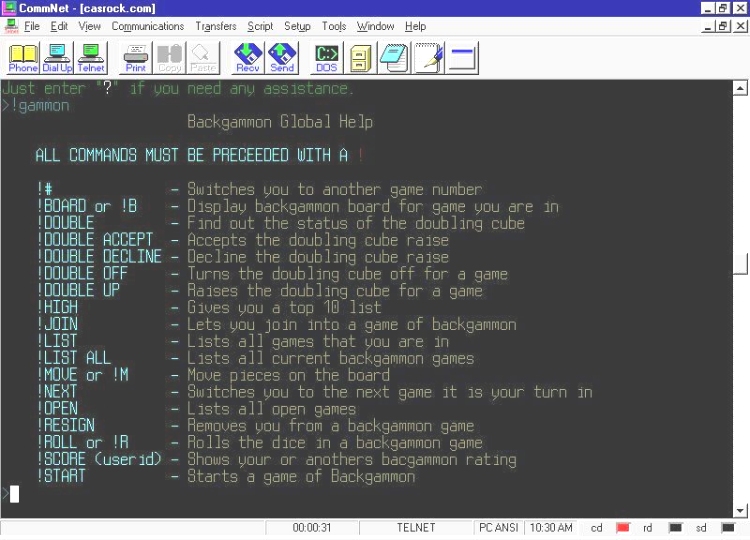Open the Transfers menu
750x540 pixels.
tap(216, 26)
